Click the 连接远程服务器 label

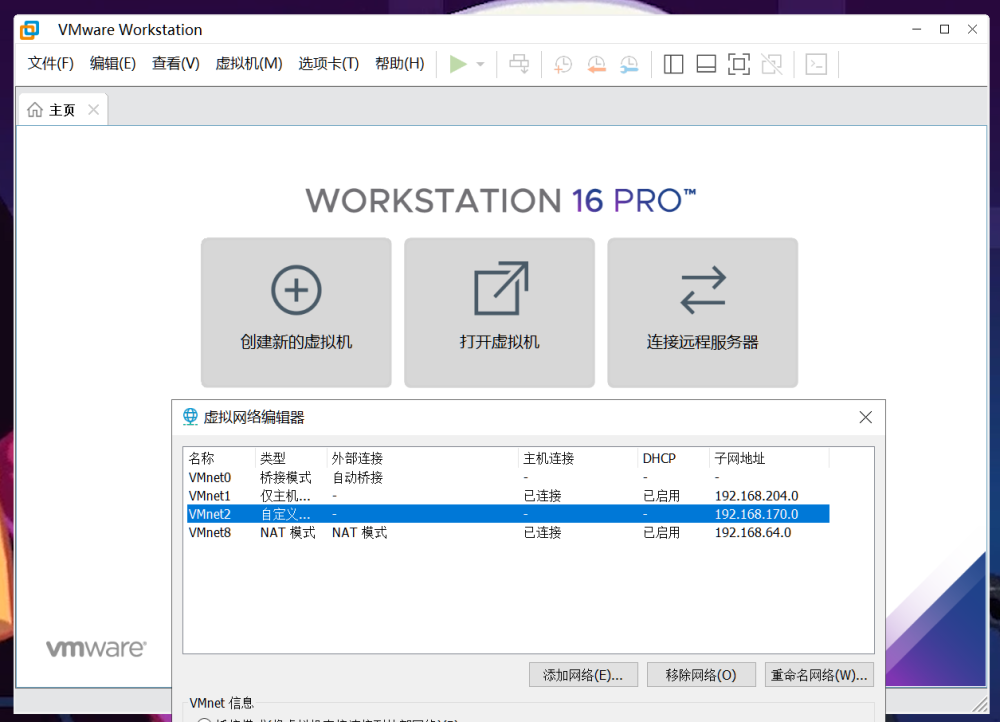[702, 342]
